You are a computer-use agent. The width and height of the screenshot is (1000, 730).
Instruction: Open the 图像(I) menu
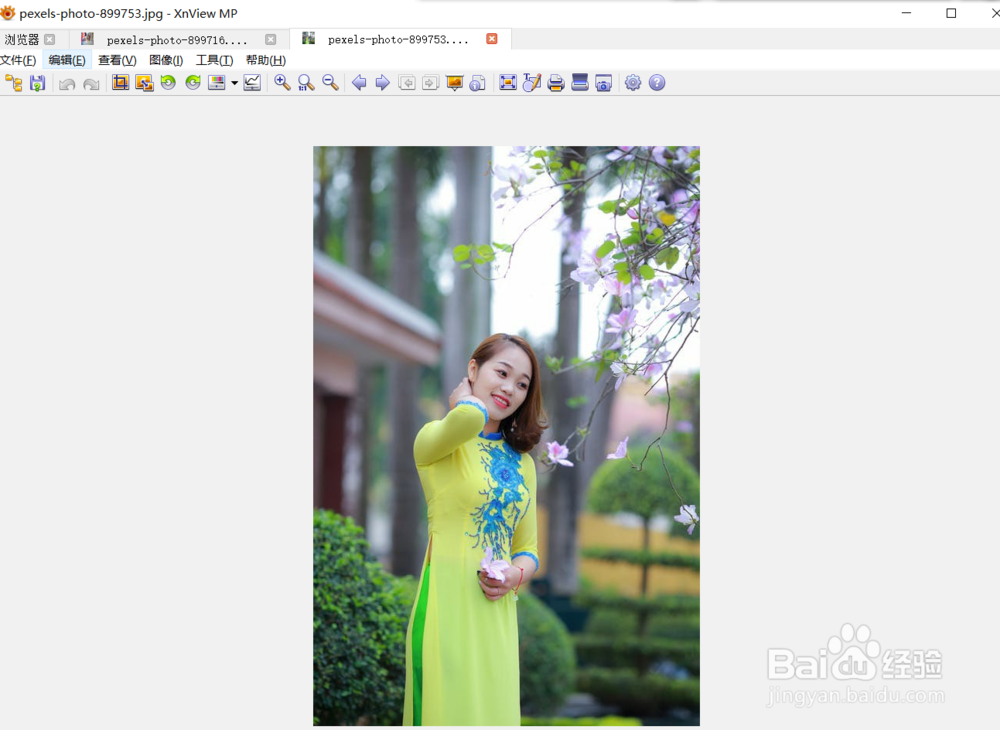166,60
